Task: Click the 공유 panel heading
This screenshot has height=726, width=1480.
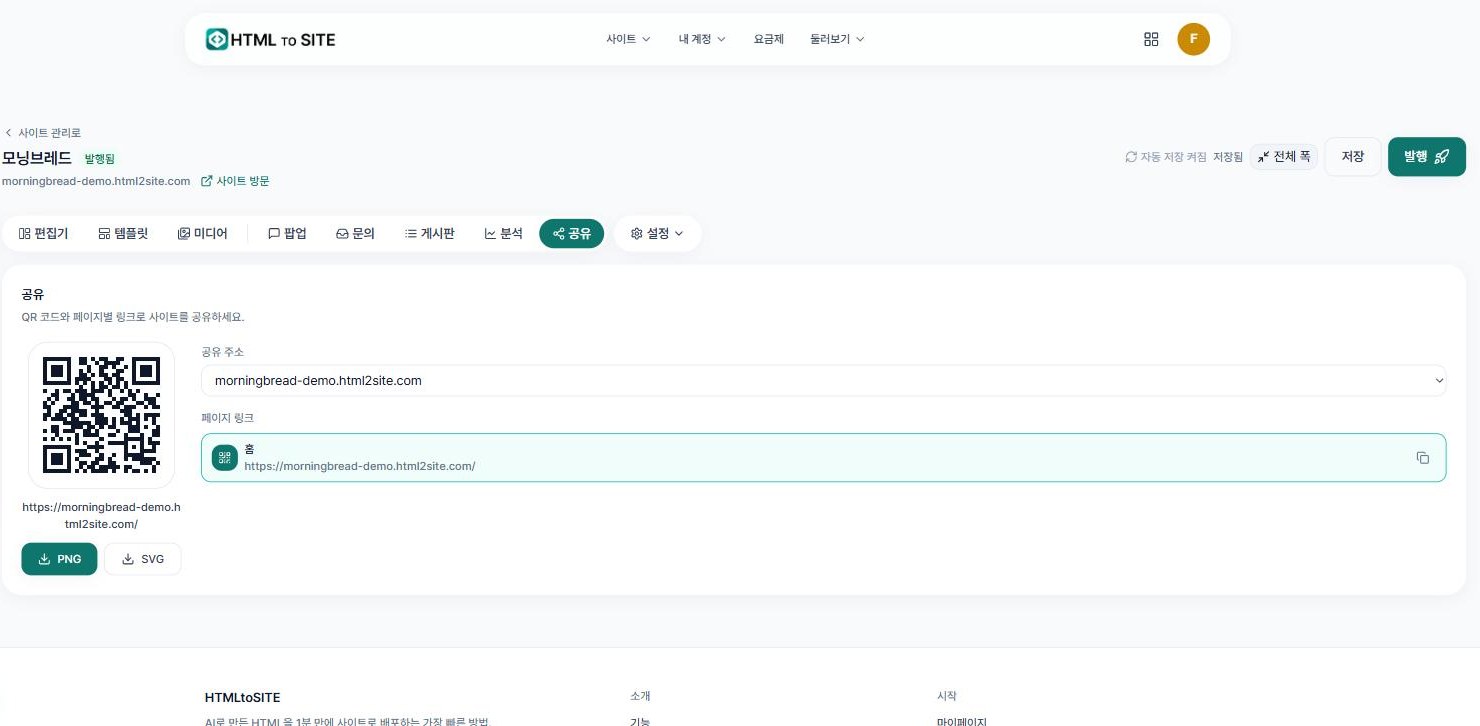Action: click(33, 294)
